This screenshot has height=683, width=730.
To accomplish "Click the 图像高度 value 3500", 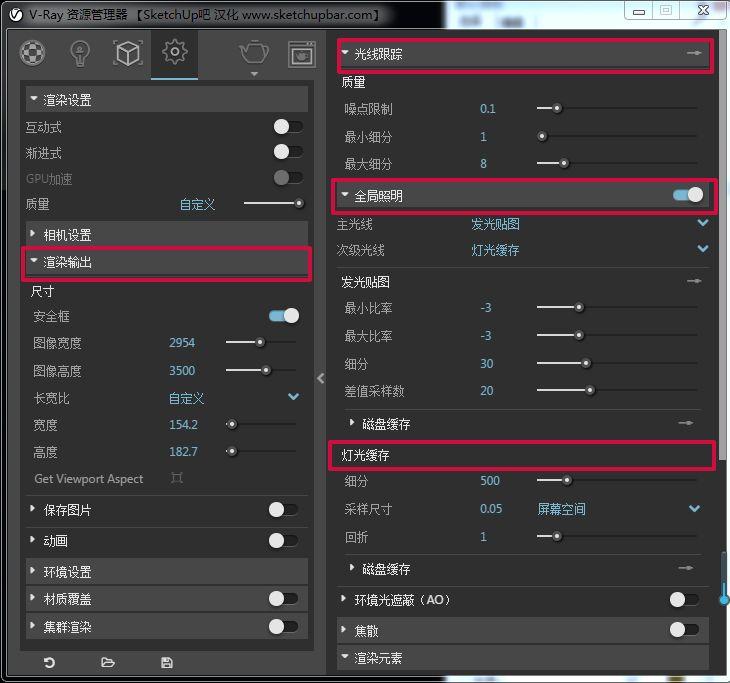I will 182,371.
